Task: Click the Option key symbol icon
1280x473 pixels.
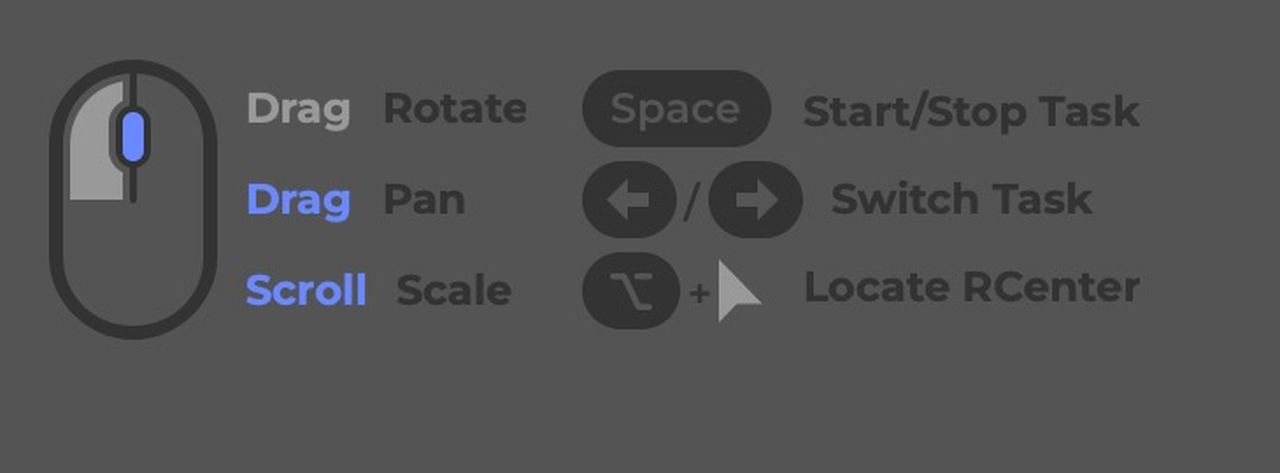Action: click(x=631, y=291)
